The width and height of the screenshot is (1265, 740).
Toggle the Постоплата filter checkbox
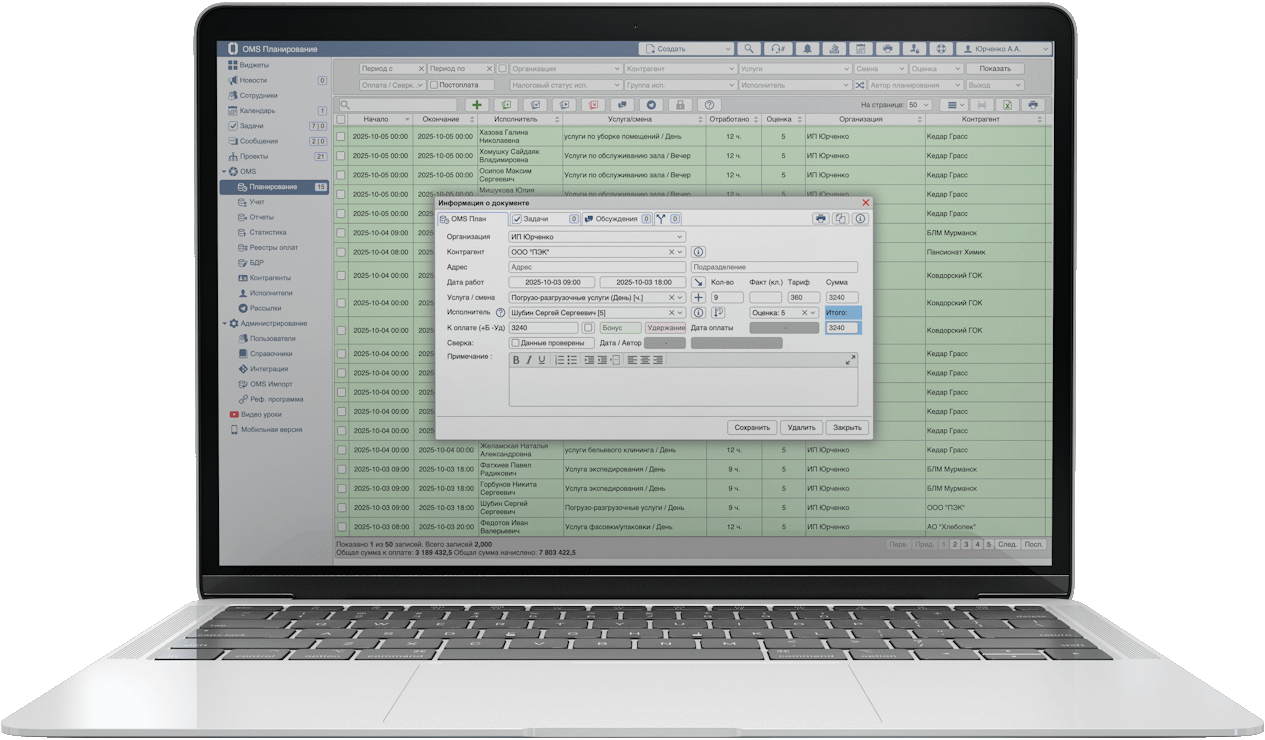(434, 85)
